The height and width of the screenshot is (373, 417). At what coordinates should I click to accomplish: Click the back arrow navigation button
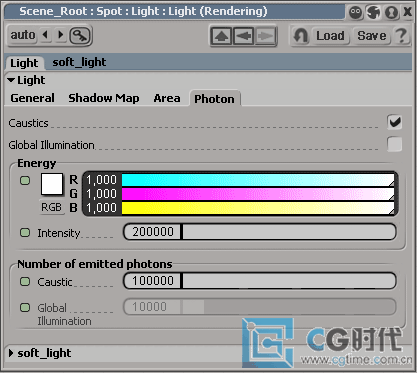click(x=243, y=36)
